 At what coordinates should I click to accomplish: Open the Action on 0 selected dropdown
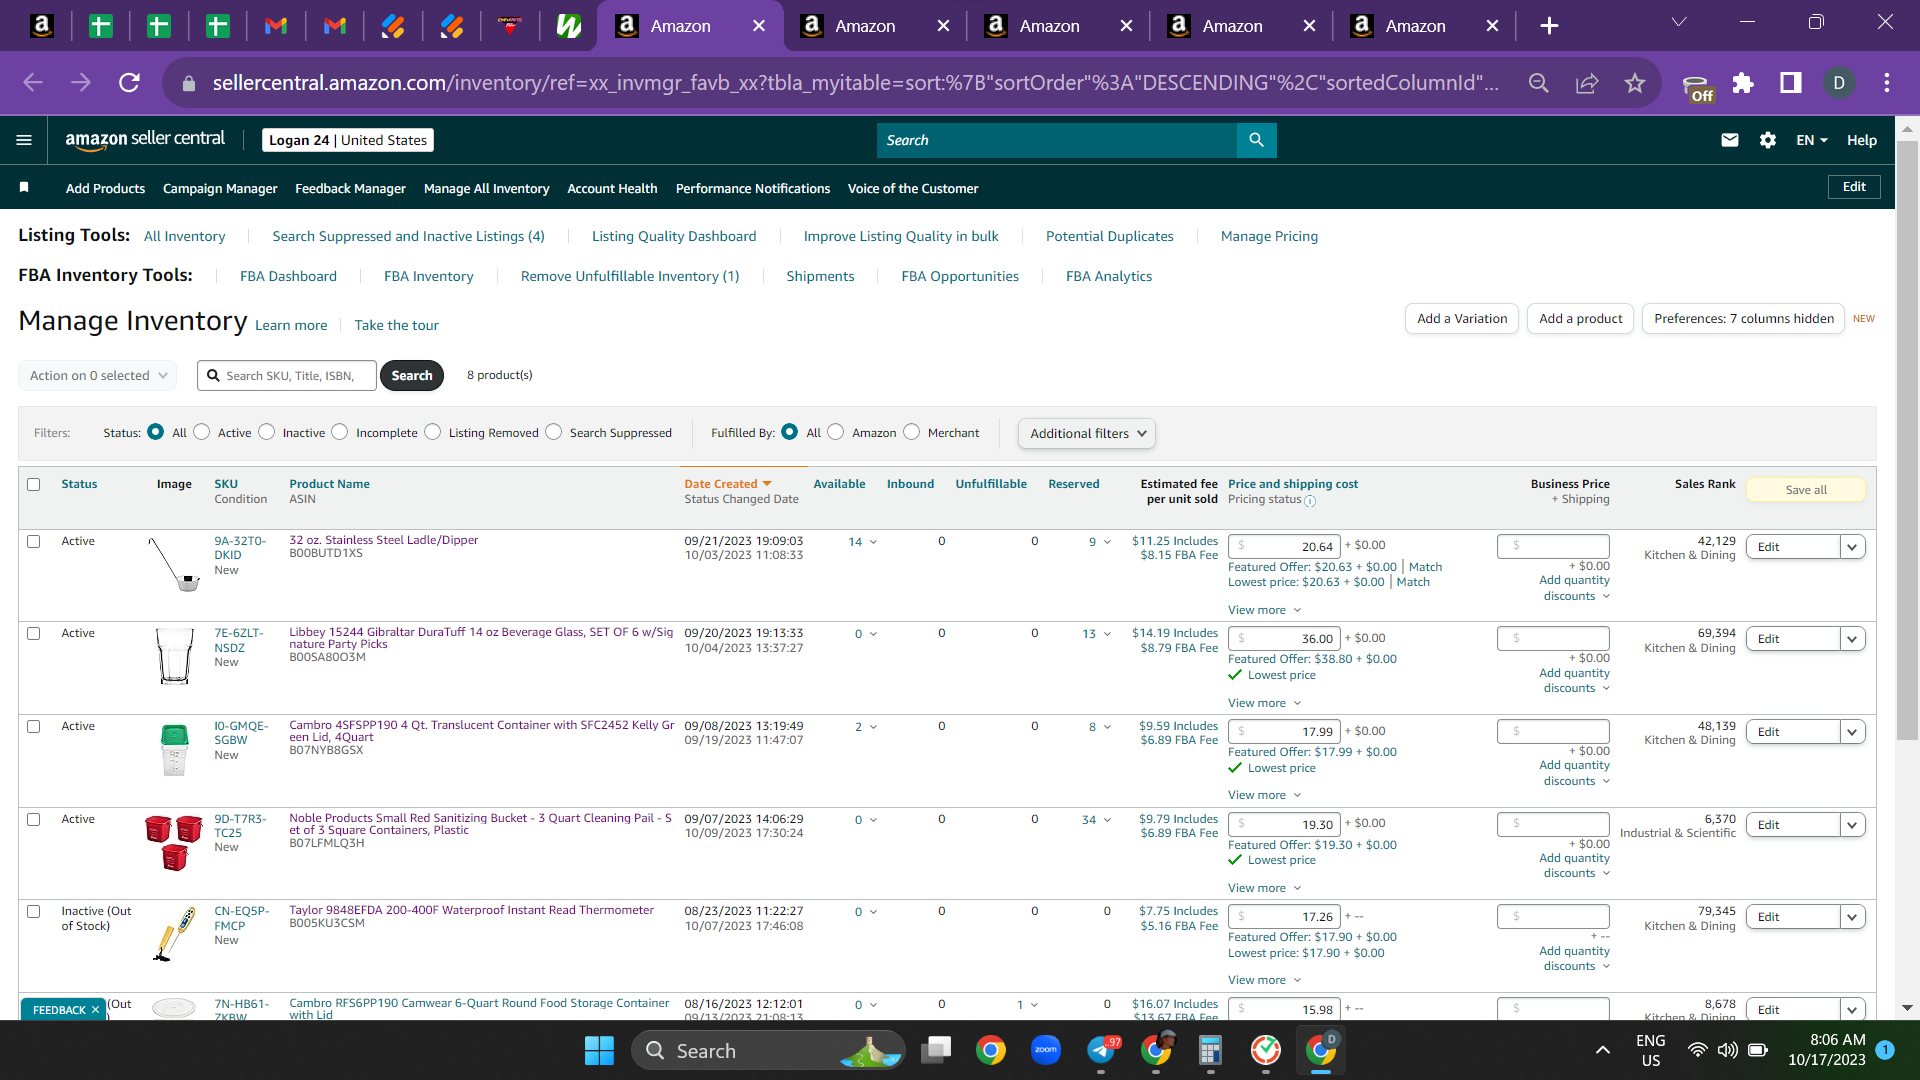98,375
